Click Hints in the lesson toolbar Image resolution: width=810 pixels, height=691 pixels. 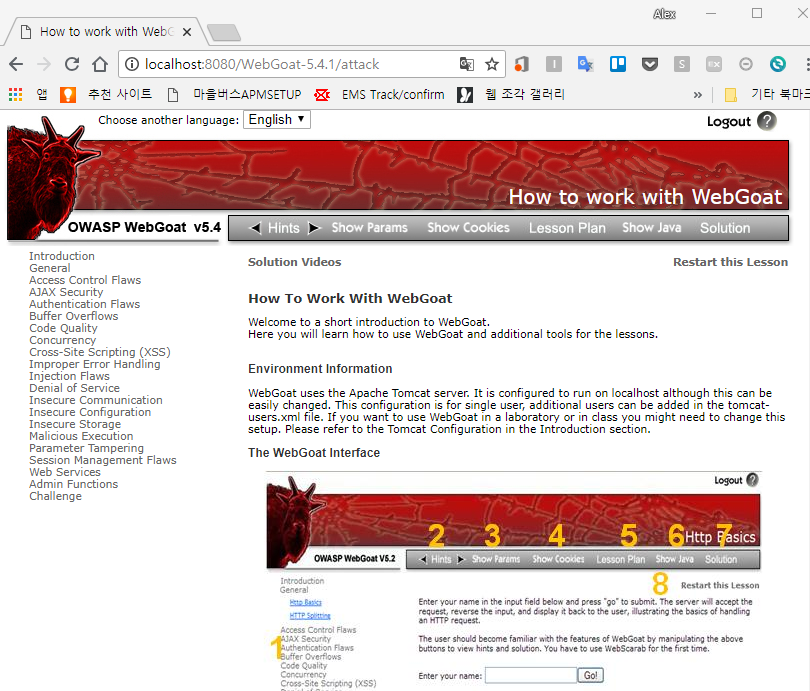click(x=284, y=228)
